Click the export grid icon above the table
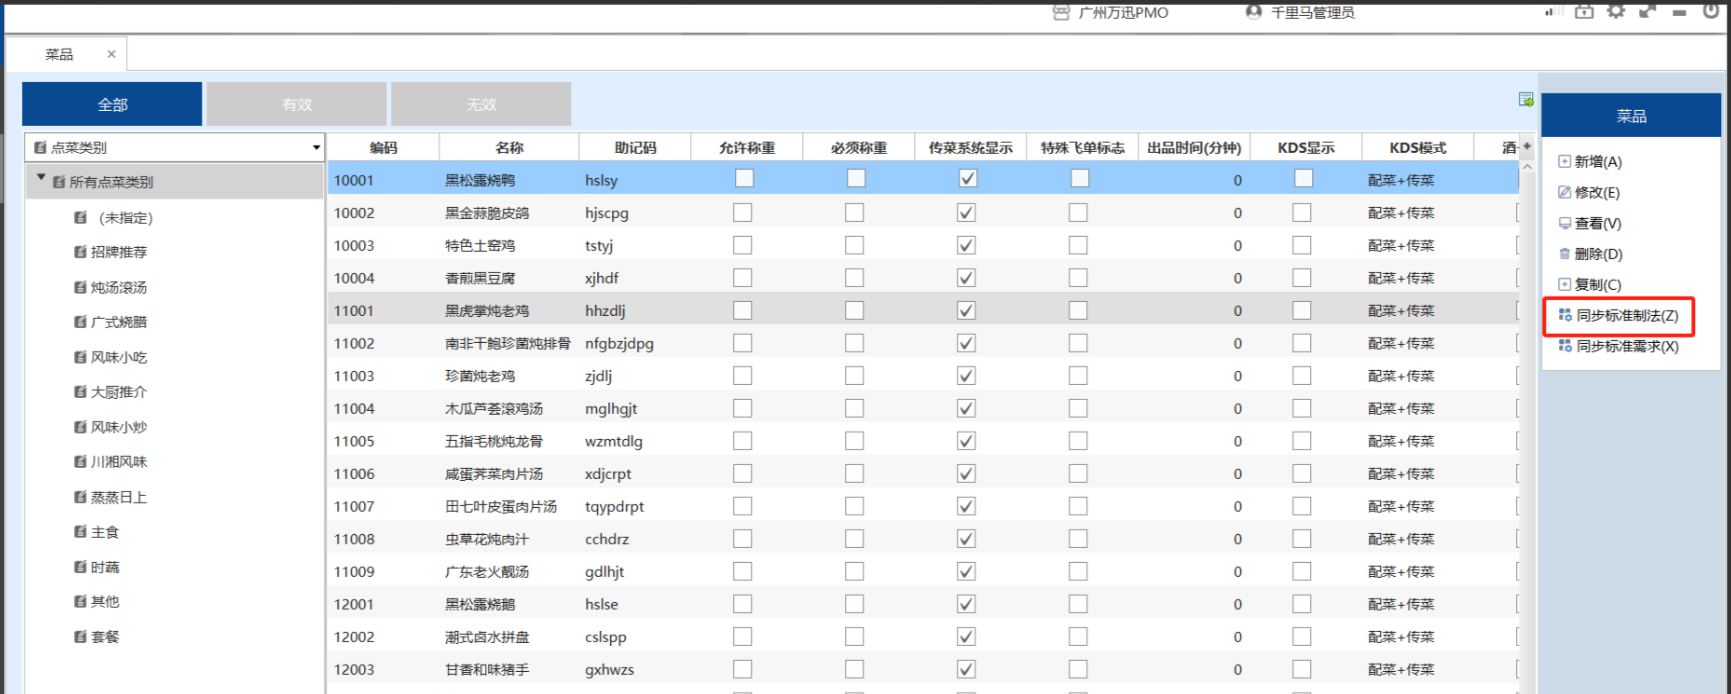The height and width of the screenshot is (694, 1731). tap(1525, 99)
